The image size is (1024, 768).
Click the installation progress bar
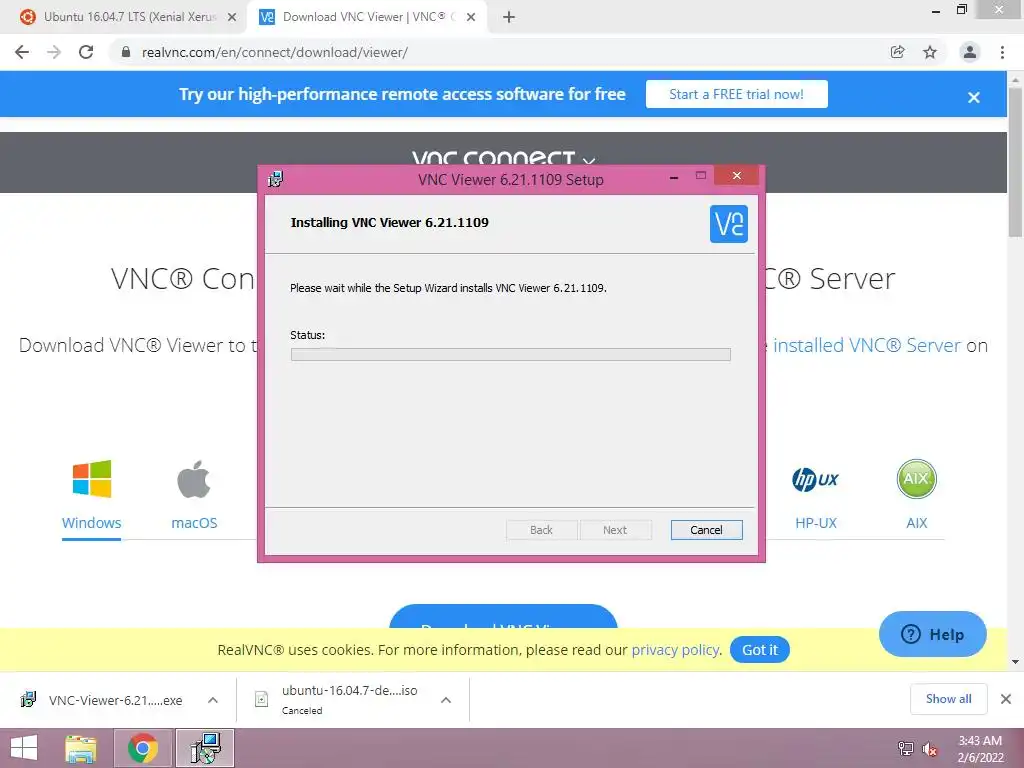click(x=511, y=355)
